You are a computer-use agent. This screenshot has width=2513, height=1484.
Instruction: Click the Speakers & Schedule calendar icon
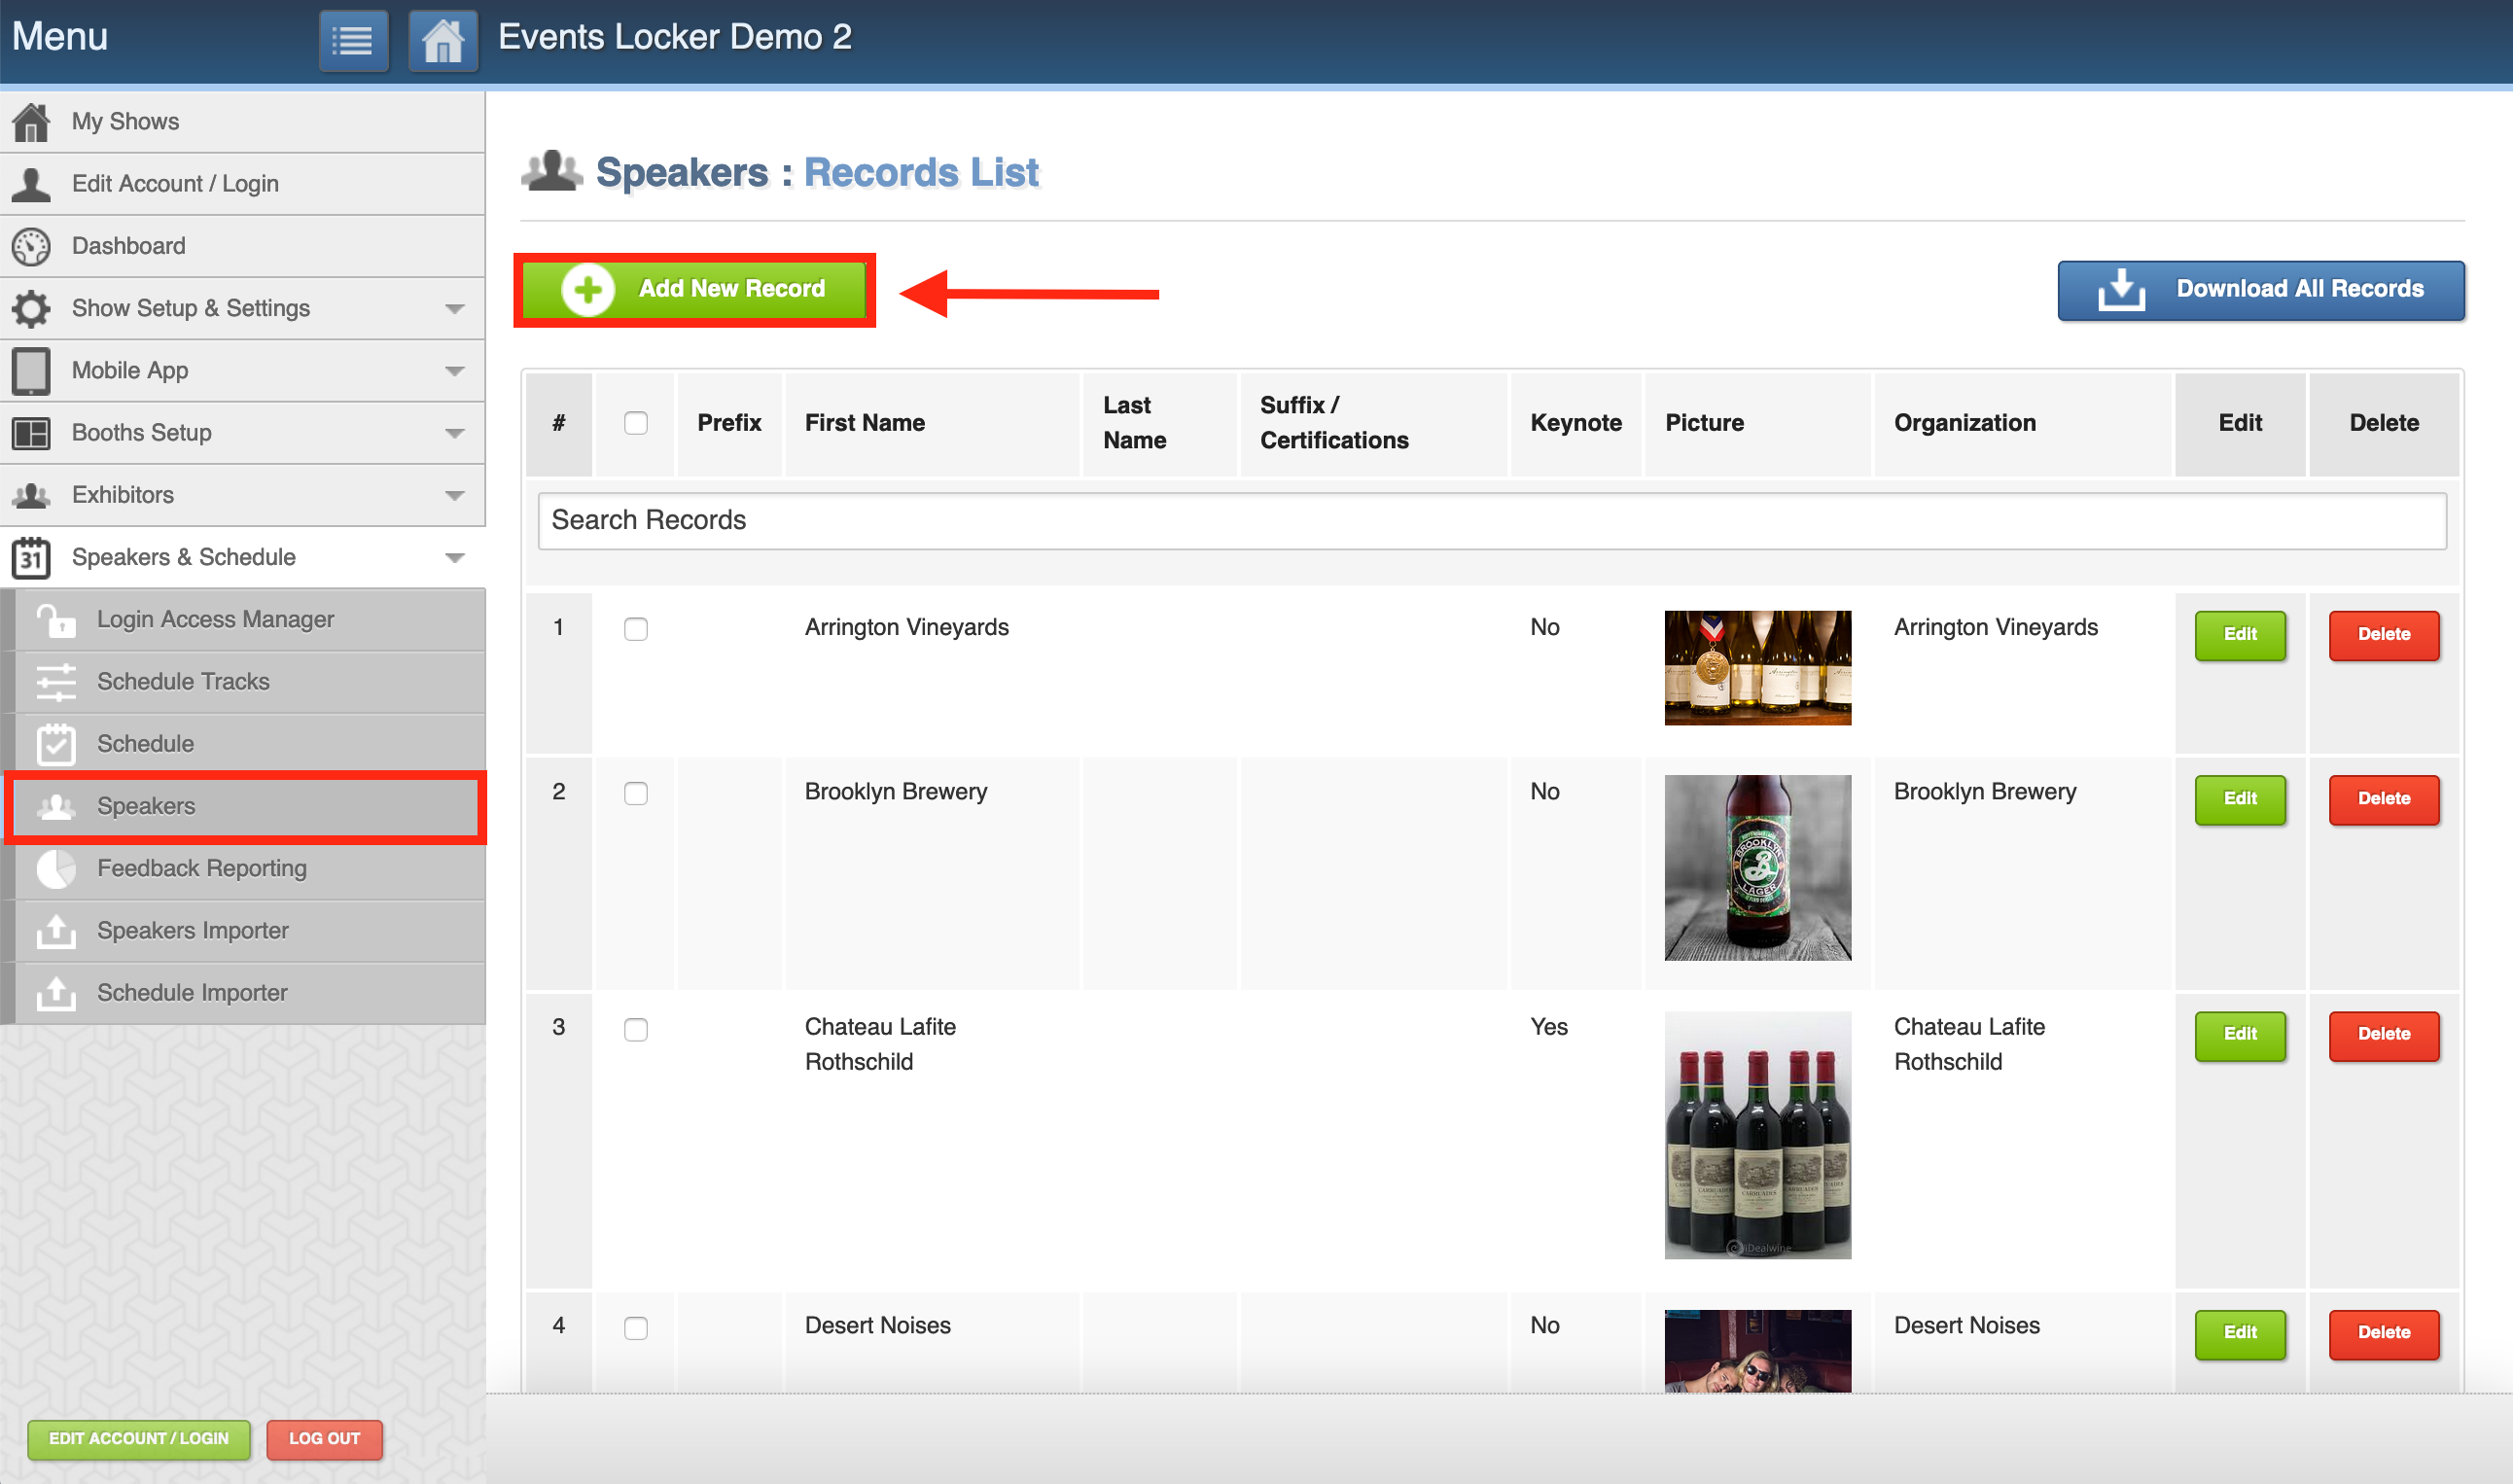pyautogui.click(x=31, y=557)
